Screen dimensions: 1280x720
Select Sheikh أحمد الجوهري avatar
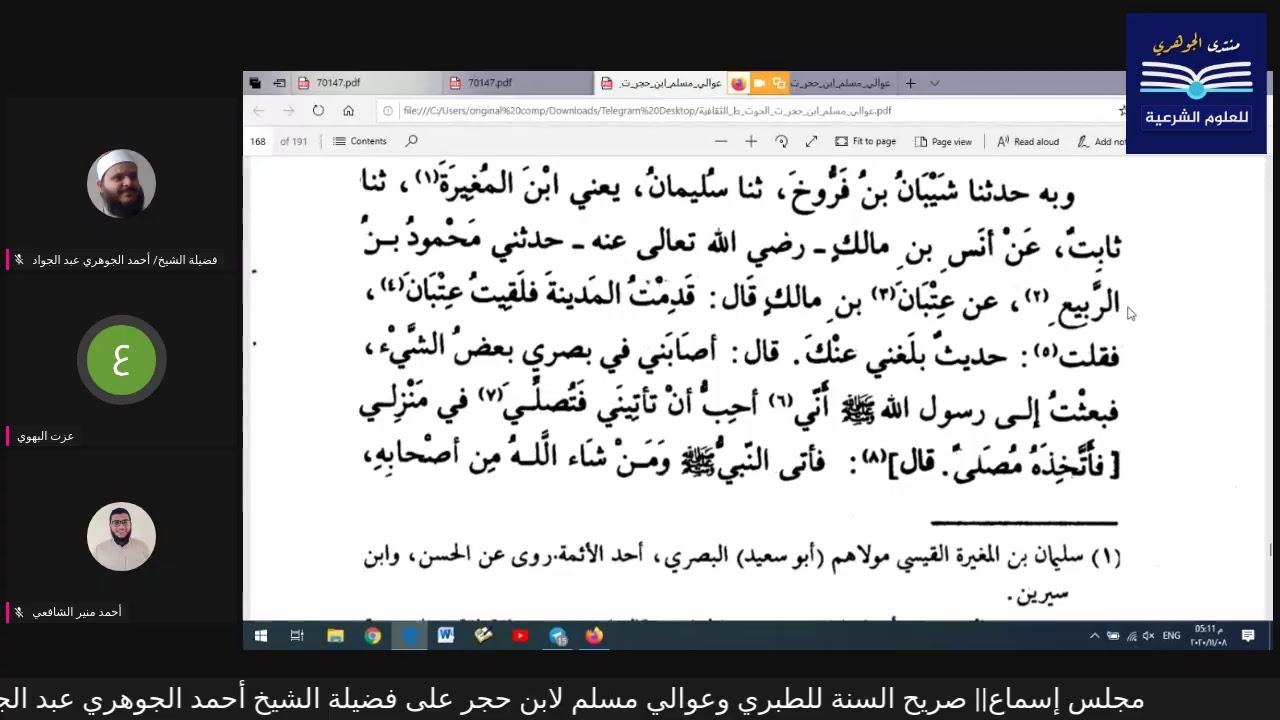coord(121,183)
